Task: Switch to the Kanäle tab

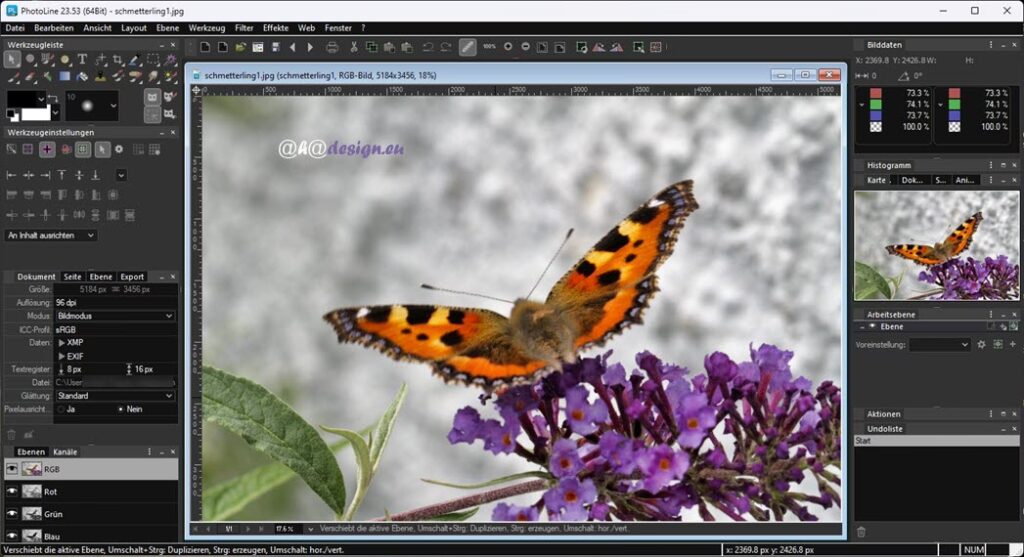Action: [65, 452]
